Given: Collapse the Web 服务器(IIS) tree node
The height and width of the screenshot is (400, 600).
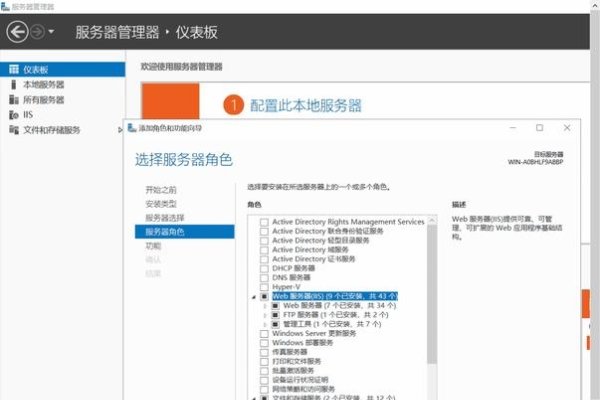Looking at the screenshot, I should point(254,297).
